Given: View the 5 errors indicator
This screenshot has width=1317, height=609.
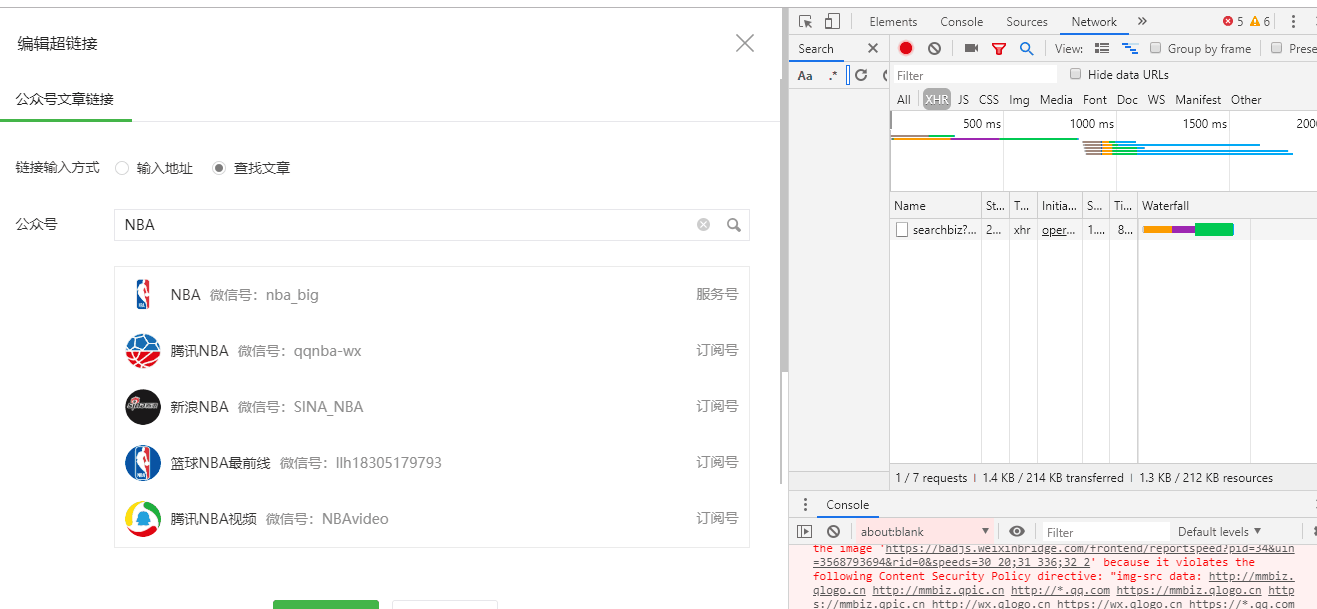Looking at the screenshot, I should click(x=1233, y=21).
